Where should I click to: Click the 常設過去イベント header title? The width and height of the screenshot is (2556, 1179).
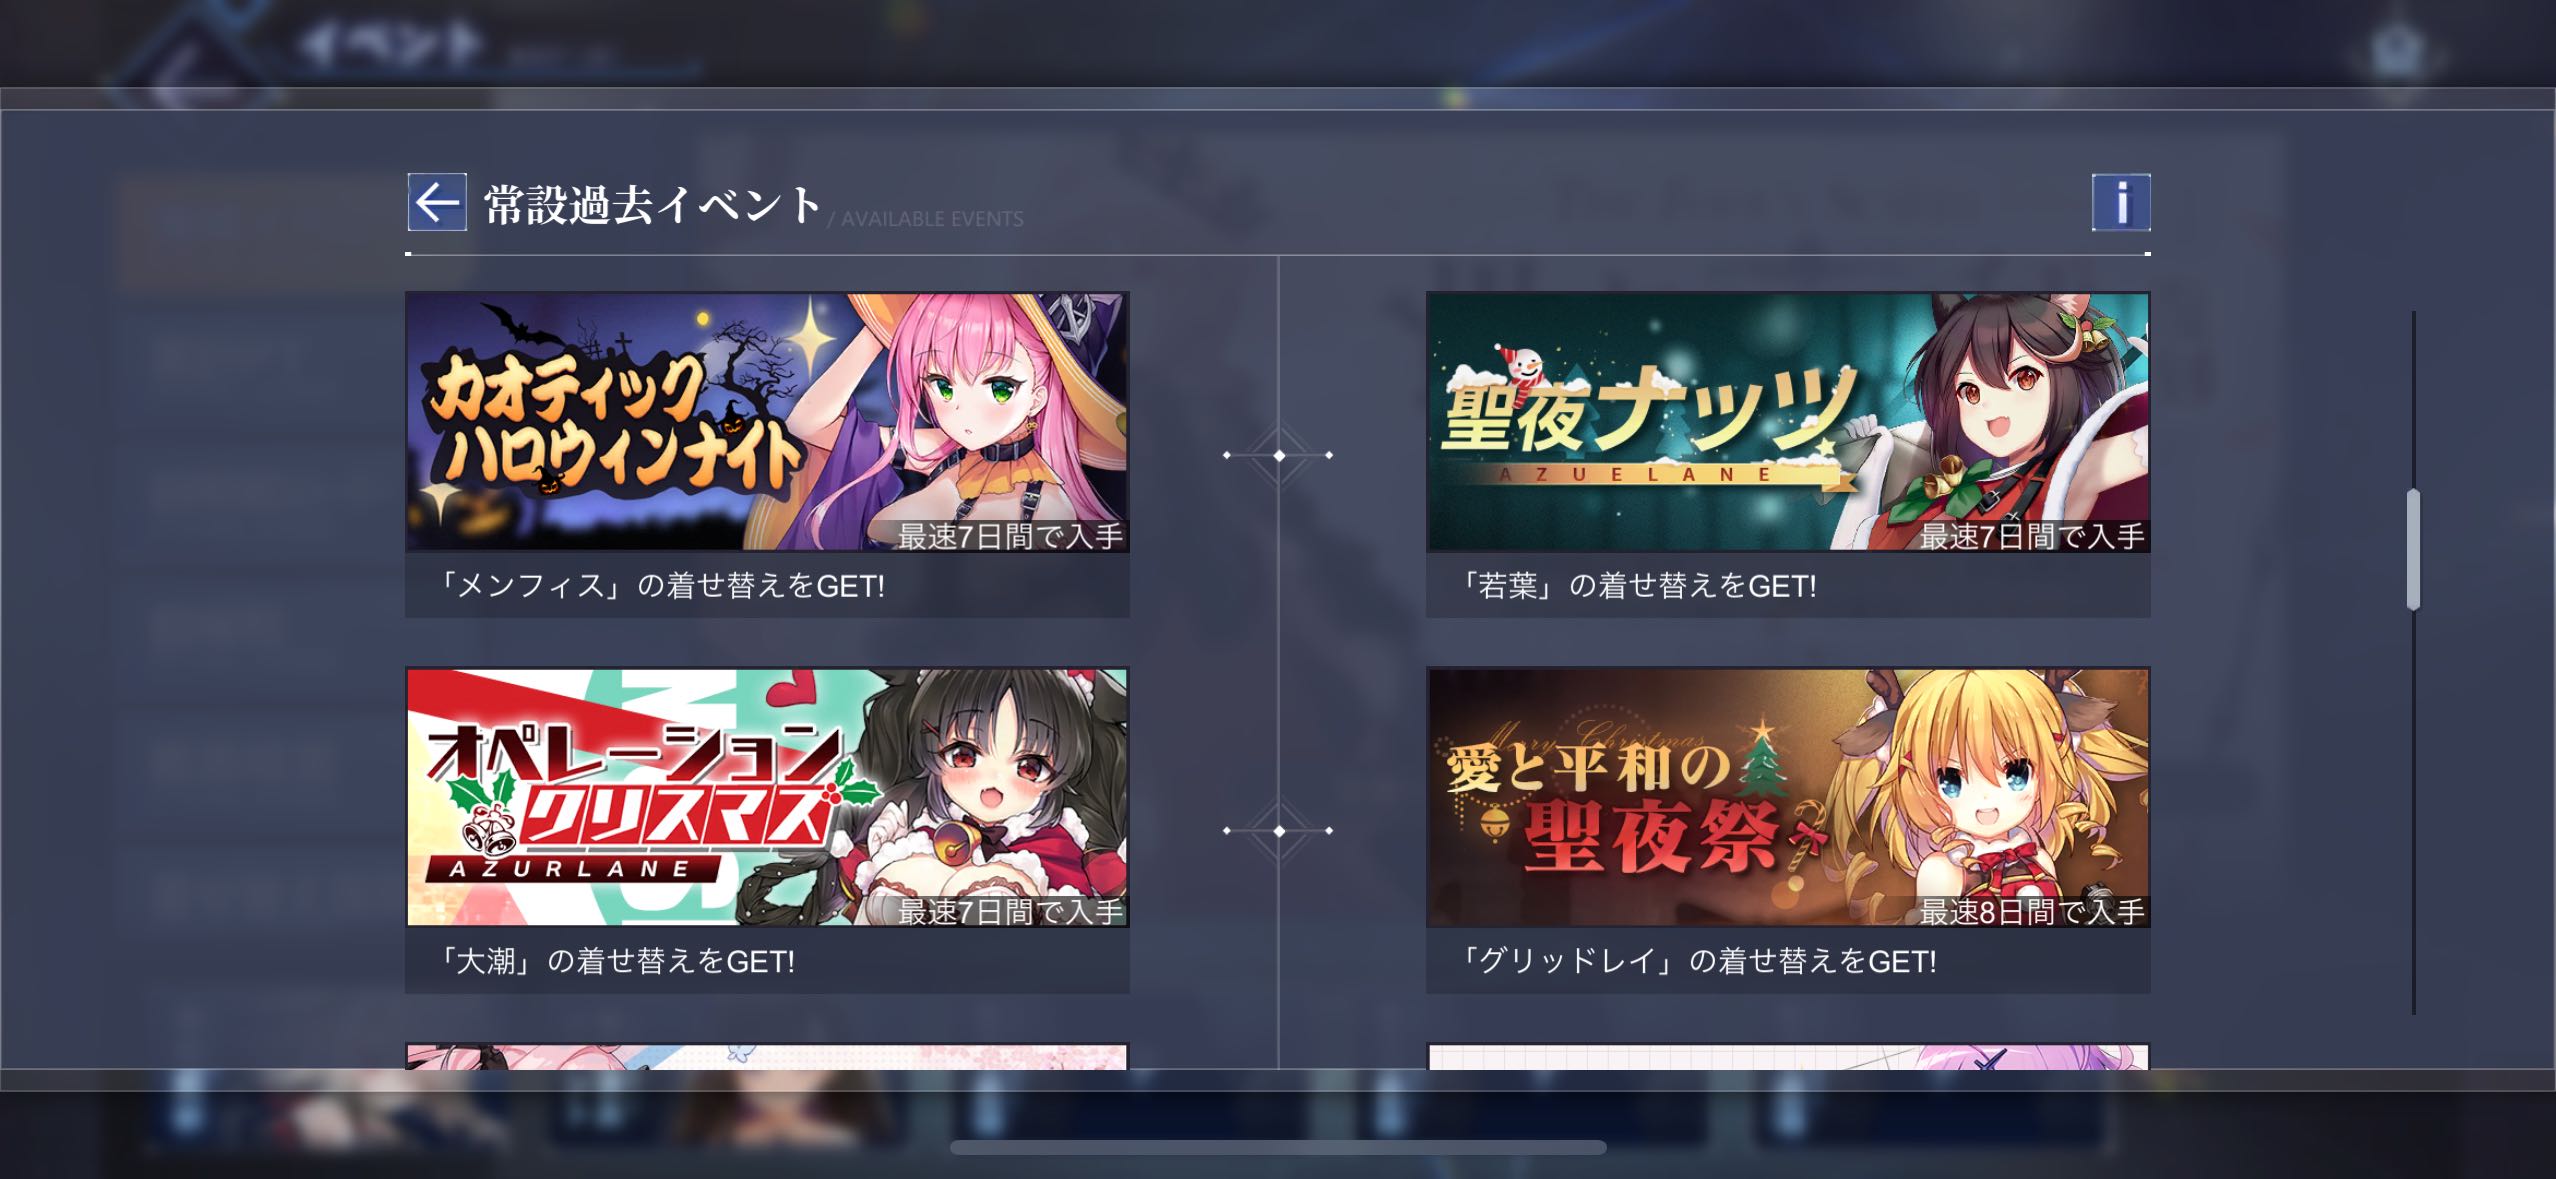pos(653,204)
